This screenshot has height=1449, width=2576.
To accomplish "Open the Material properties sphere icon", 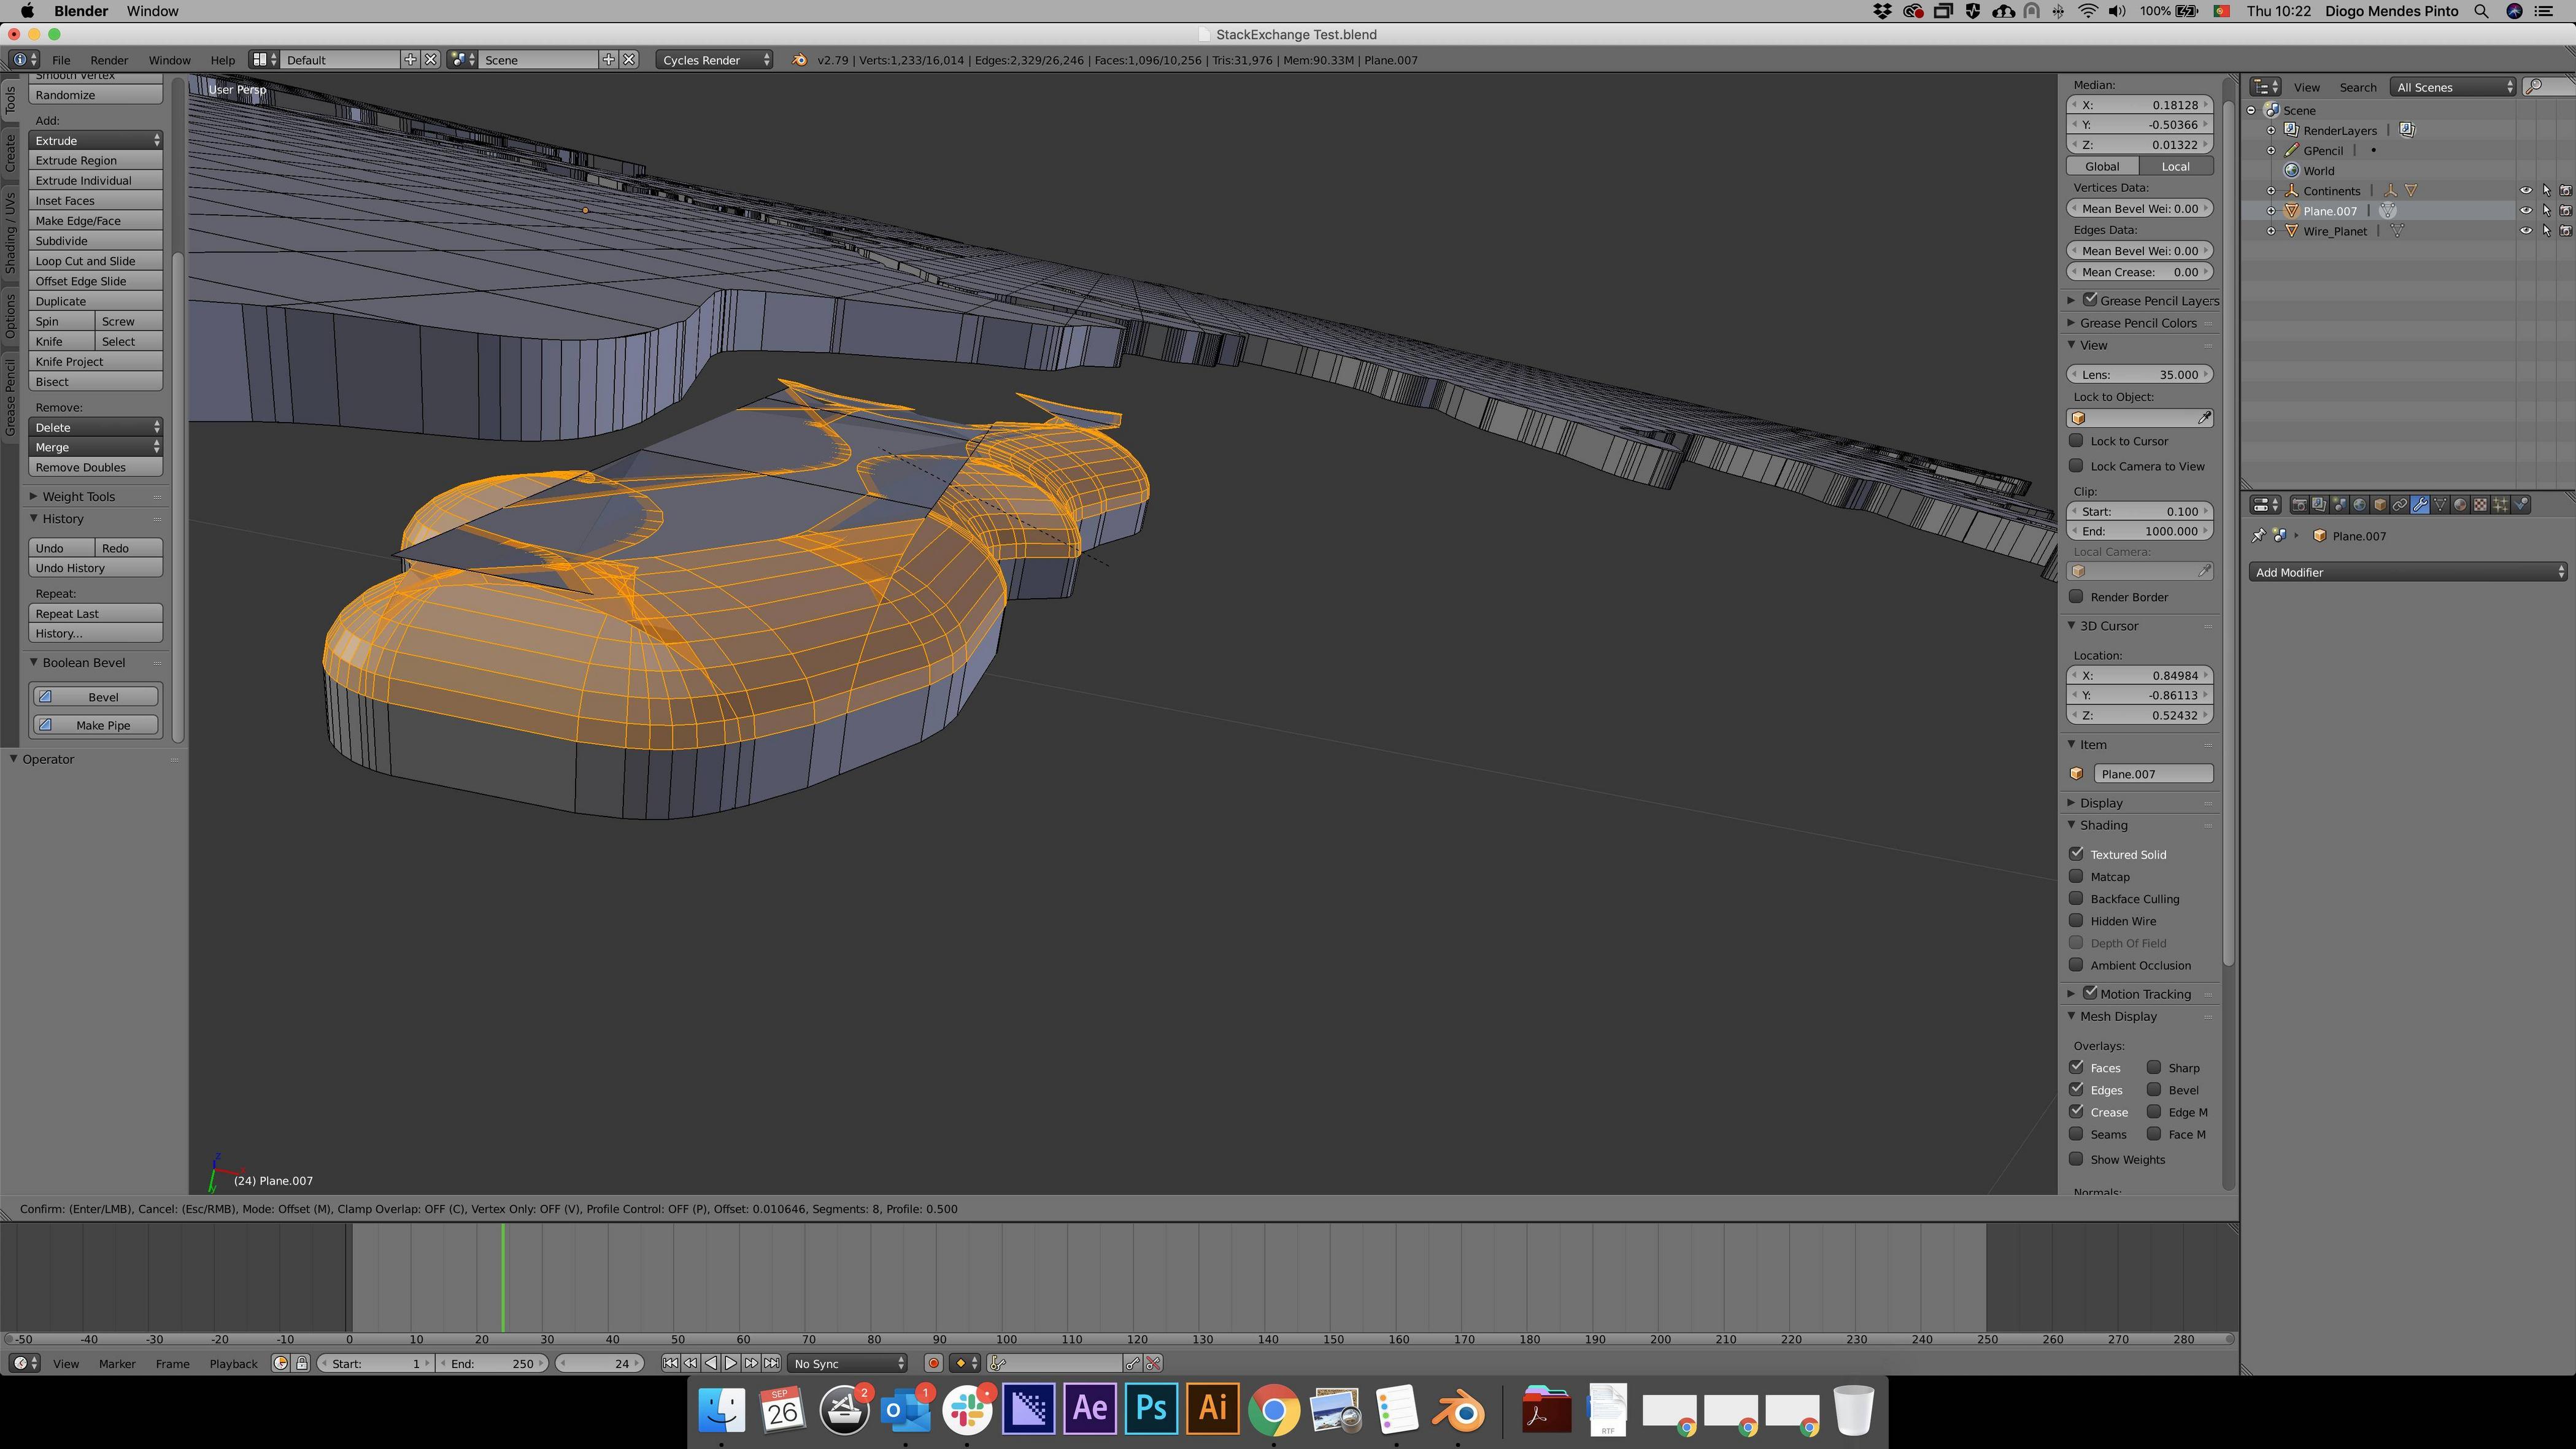I will 2460,505.
